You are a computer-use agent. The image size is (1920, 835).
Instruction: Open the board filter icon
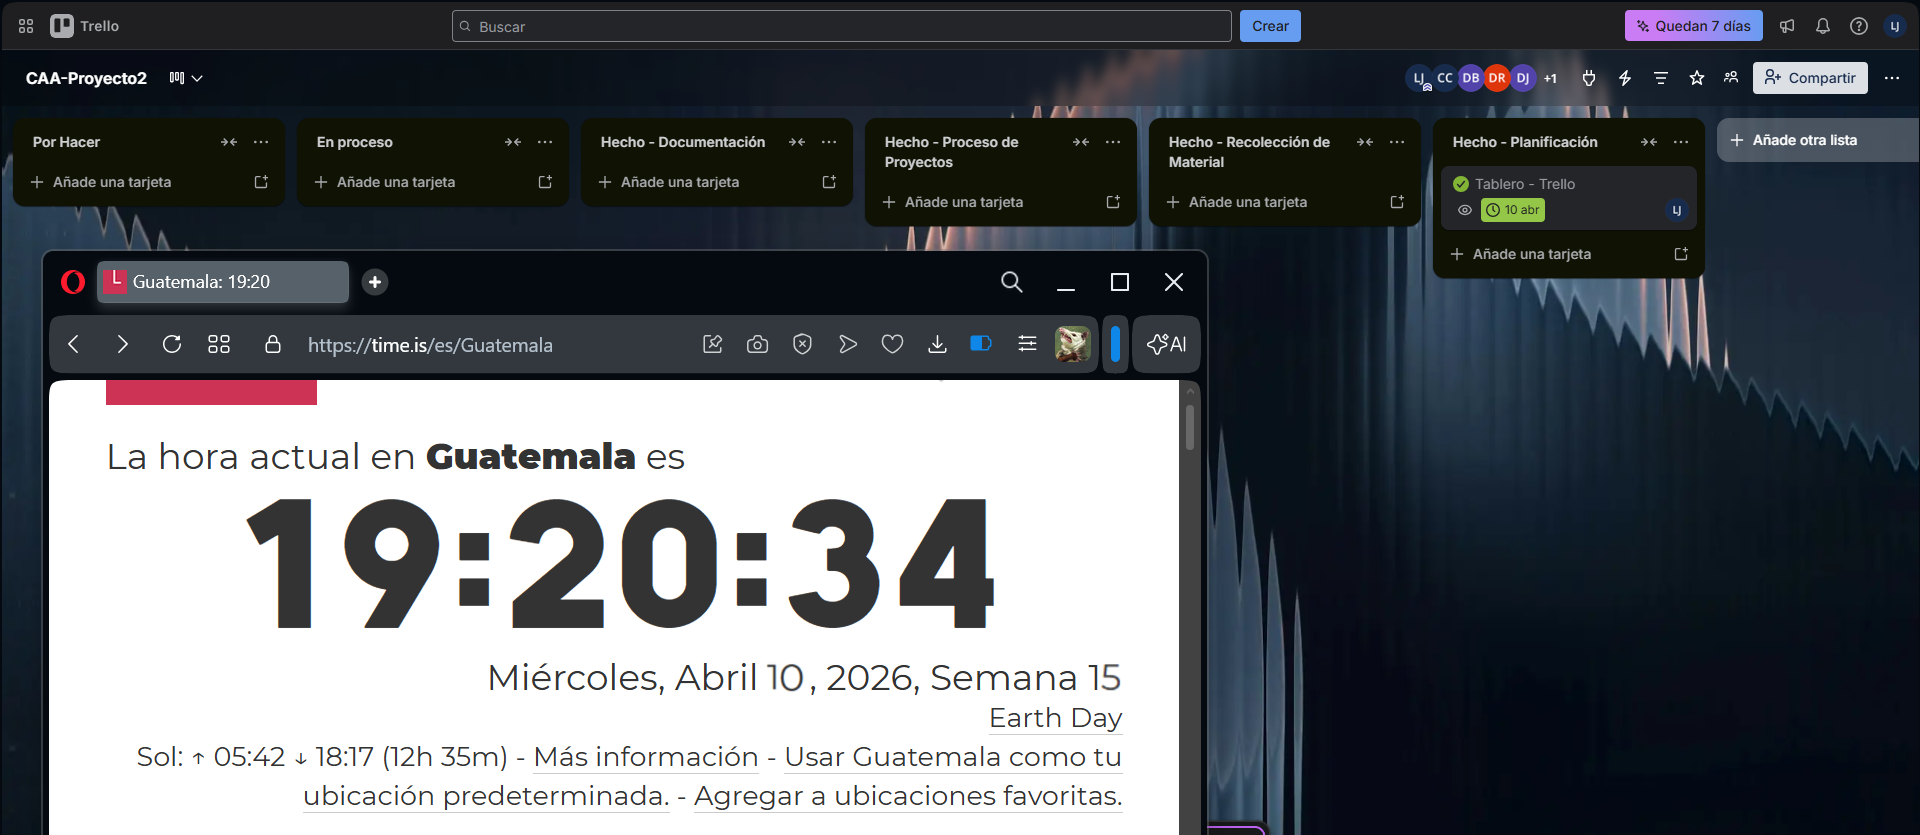1661,78
